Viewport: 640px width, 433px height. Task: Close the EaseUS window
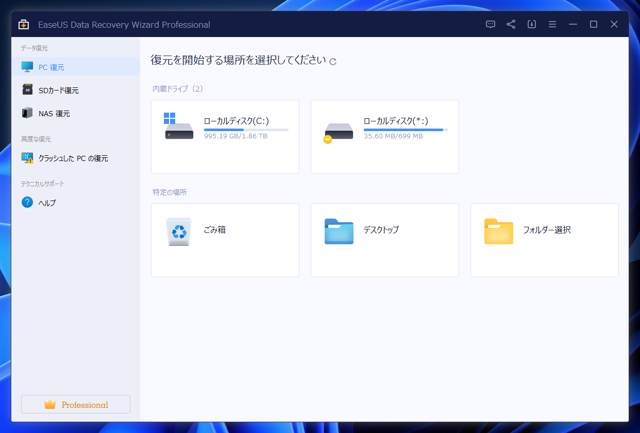tap(614, 24)
